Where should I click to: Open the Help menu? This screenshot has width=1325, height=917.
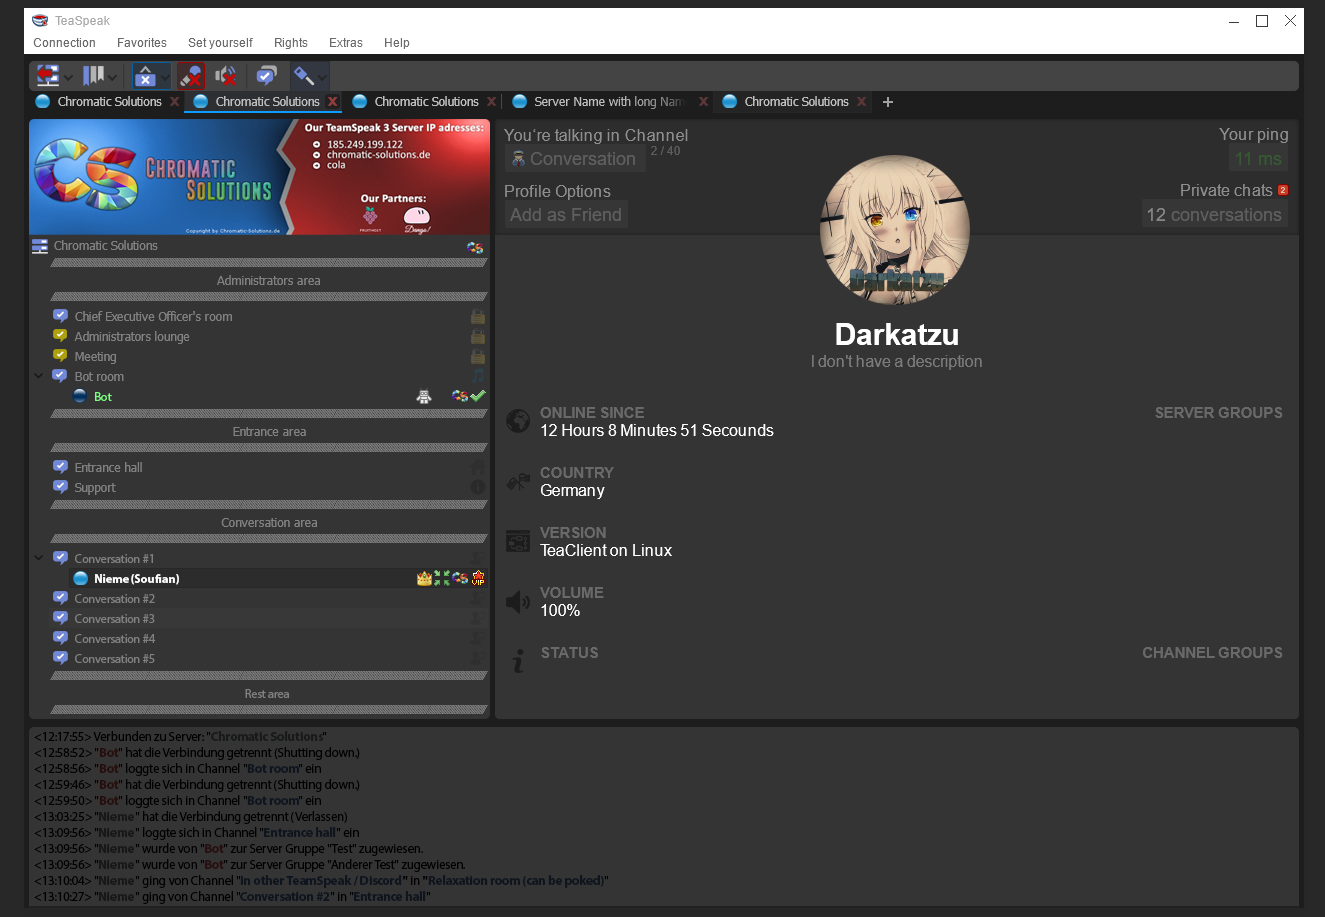tap(397, 43)
